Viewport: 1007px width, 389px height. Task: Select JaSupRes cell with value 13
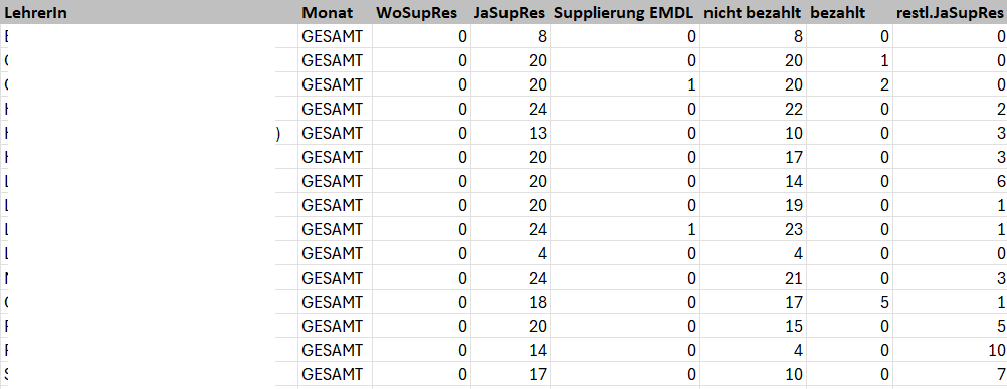[510, 133]
